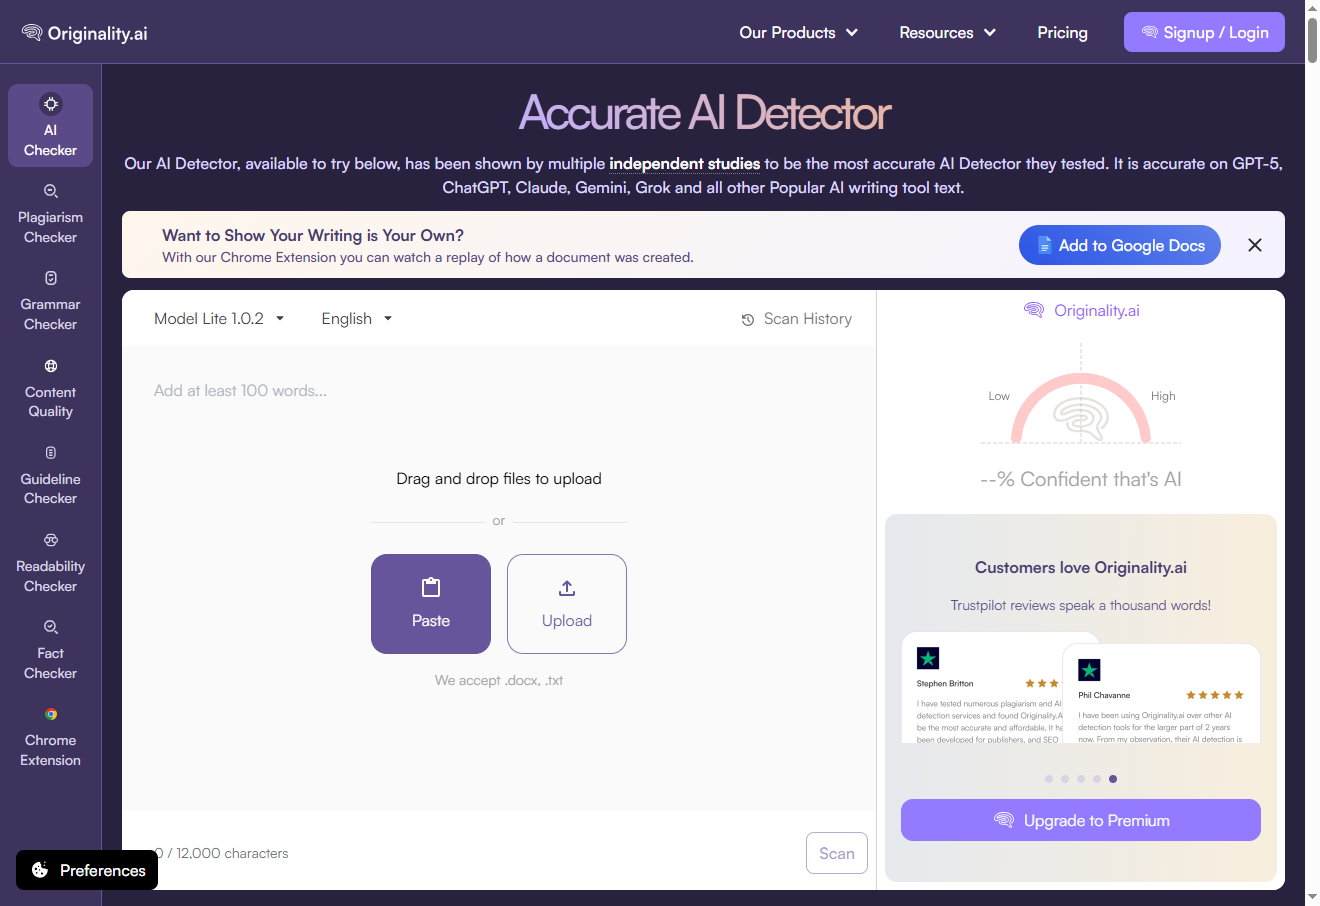This screenshot has height=906, width=1320.
Task: Open the Plagiarism Checker sidebar icon
Action: click(x=50, y=191)
